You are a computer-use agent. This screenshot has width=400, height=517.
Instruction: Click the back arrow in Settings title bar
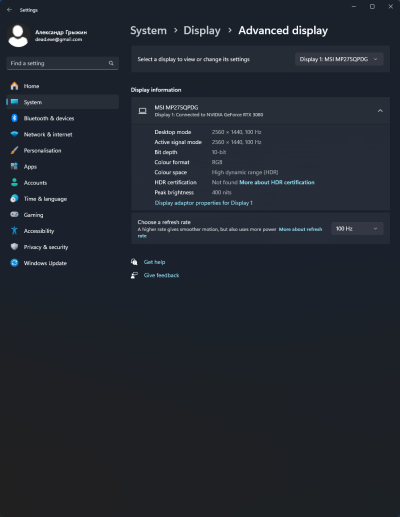9,10
